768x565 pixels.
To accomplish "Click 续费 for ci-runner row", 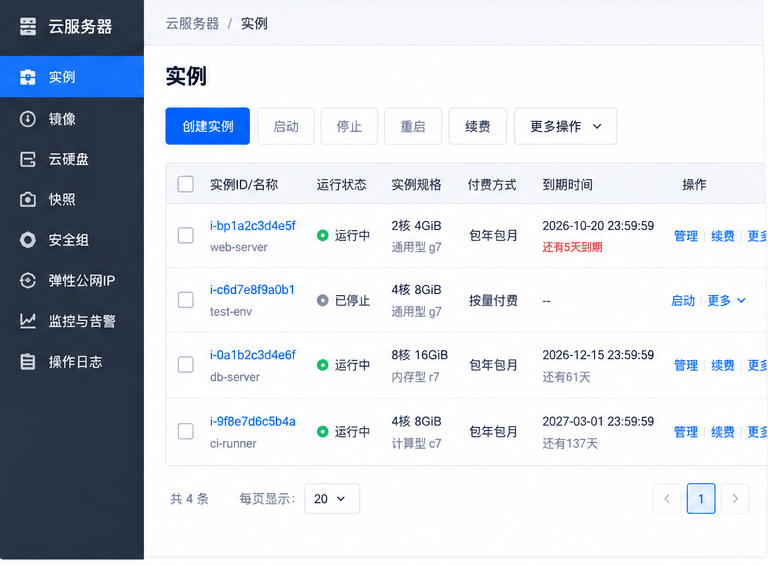I will tap(722, 431).
